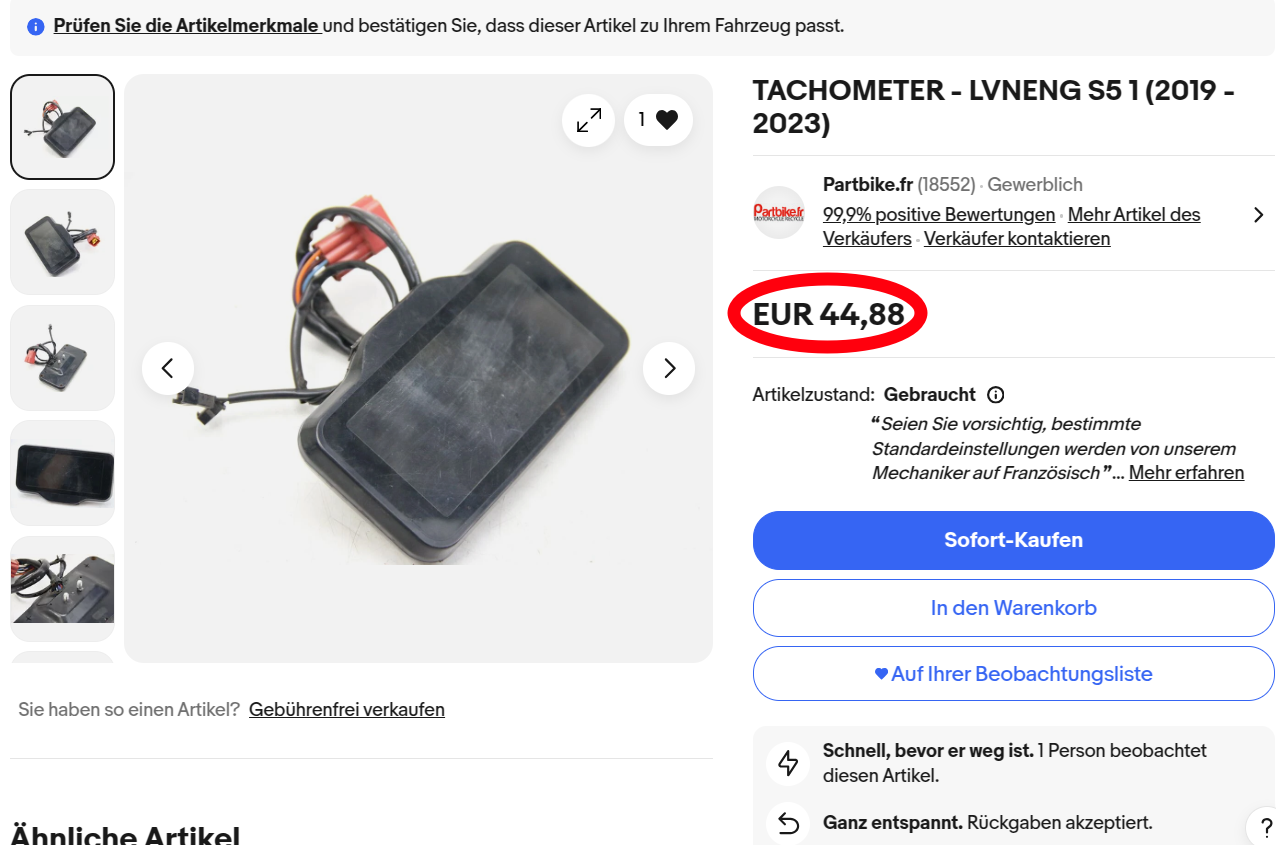1276x845 pixels.
Task: Open the article condition info icon
Action: (x=996, y=395)
